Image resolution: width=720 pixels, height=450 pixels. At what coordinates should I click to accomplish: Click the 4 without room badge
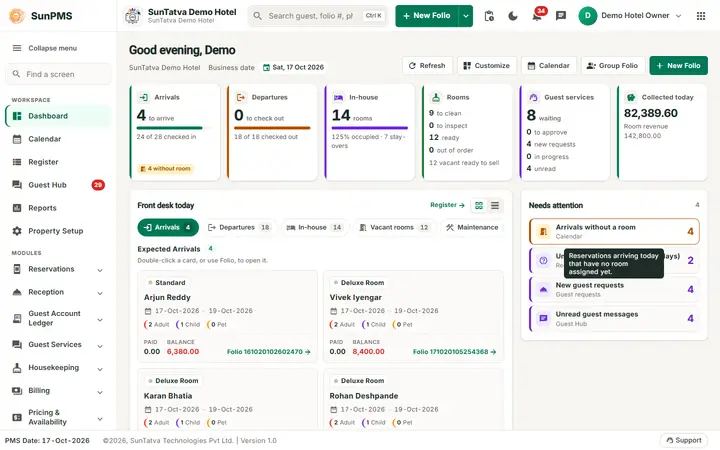[x=165, y=169]
